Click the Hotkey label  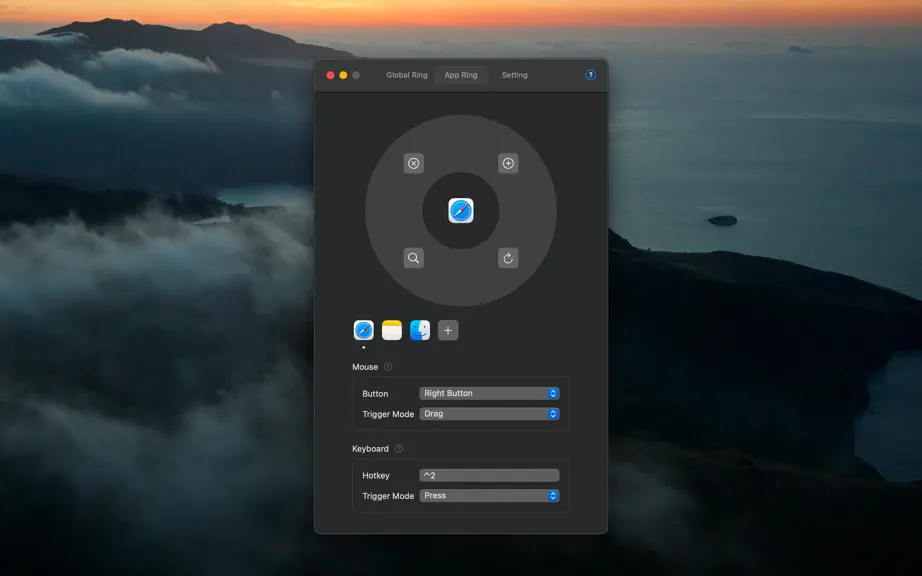tap(376, 475)
